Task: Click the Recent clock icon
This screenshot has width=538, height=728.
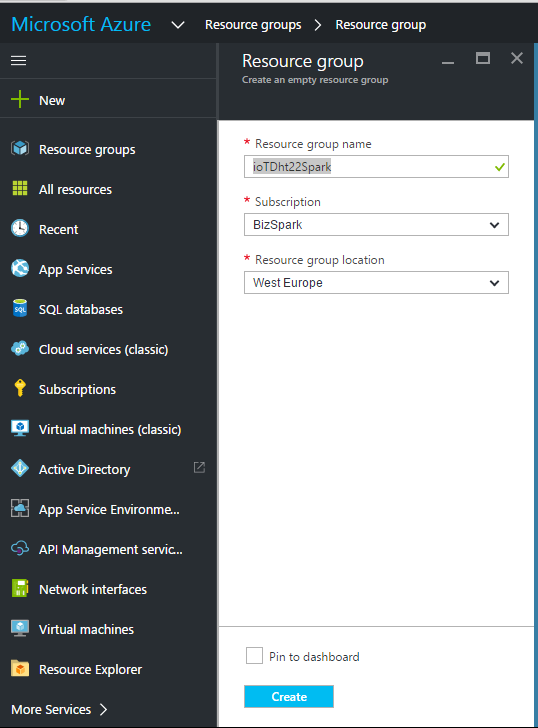Action: click(x=20, y=228)
